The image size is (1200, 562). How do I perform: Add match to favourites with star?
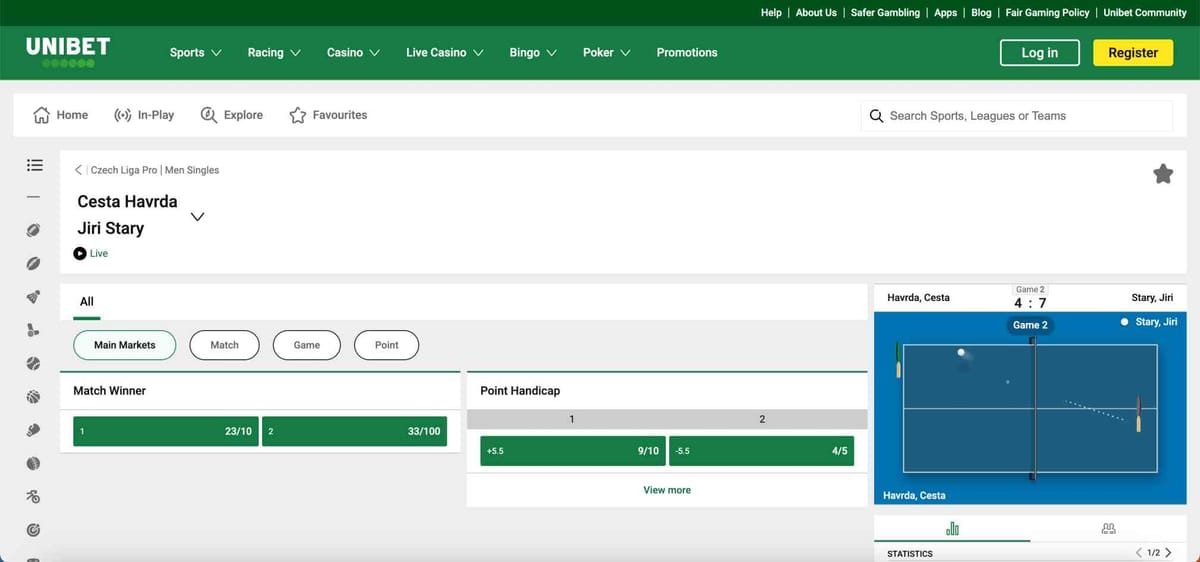pyautogui.click(x=1163, y=174)
